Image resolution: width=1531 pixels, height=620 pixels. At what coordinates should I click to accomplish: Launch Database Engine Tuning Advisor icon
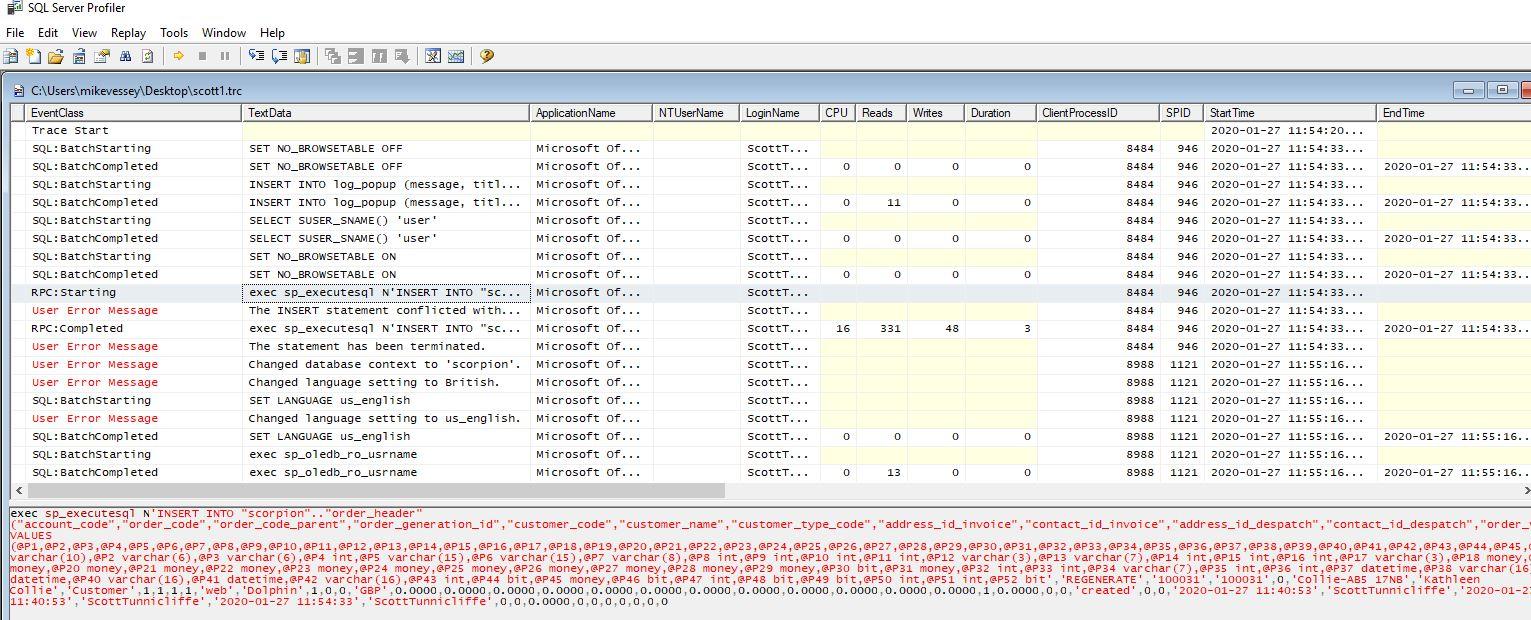(433, 57)
